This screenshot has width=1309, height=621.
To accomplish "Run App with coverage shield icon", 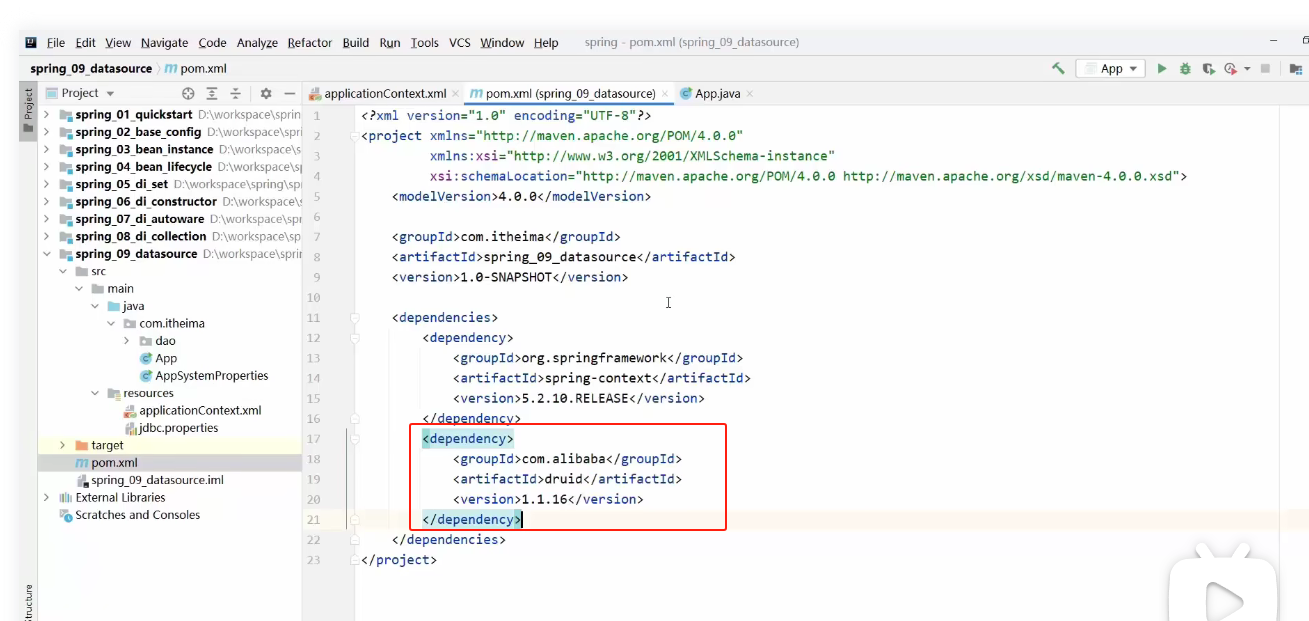I will tap(1208, 69).
